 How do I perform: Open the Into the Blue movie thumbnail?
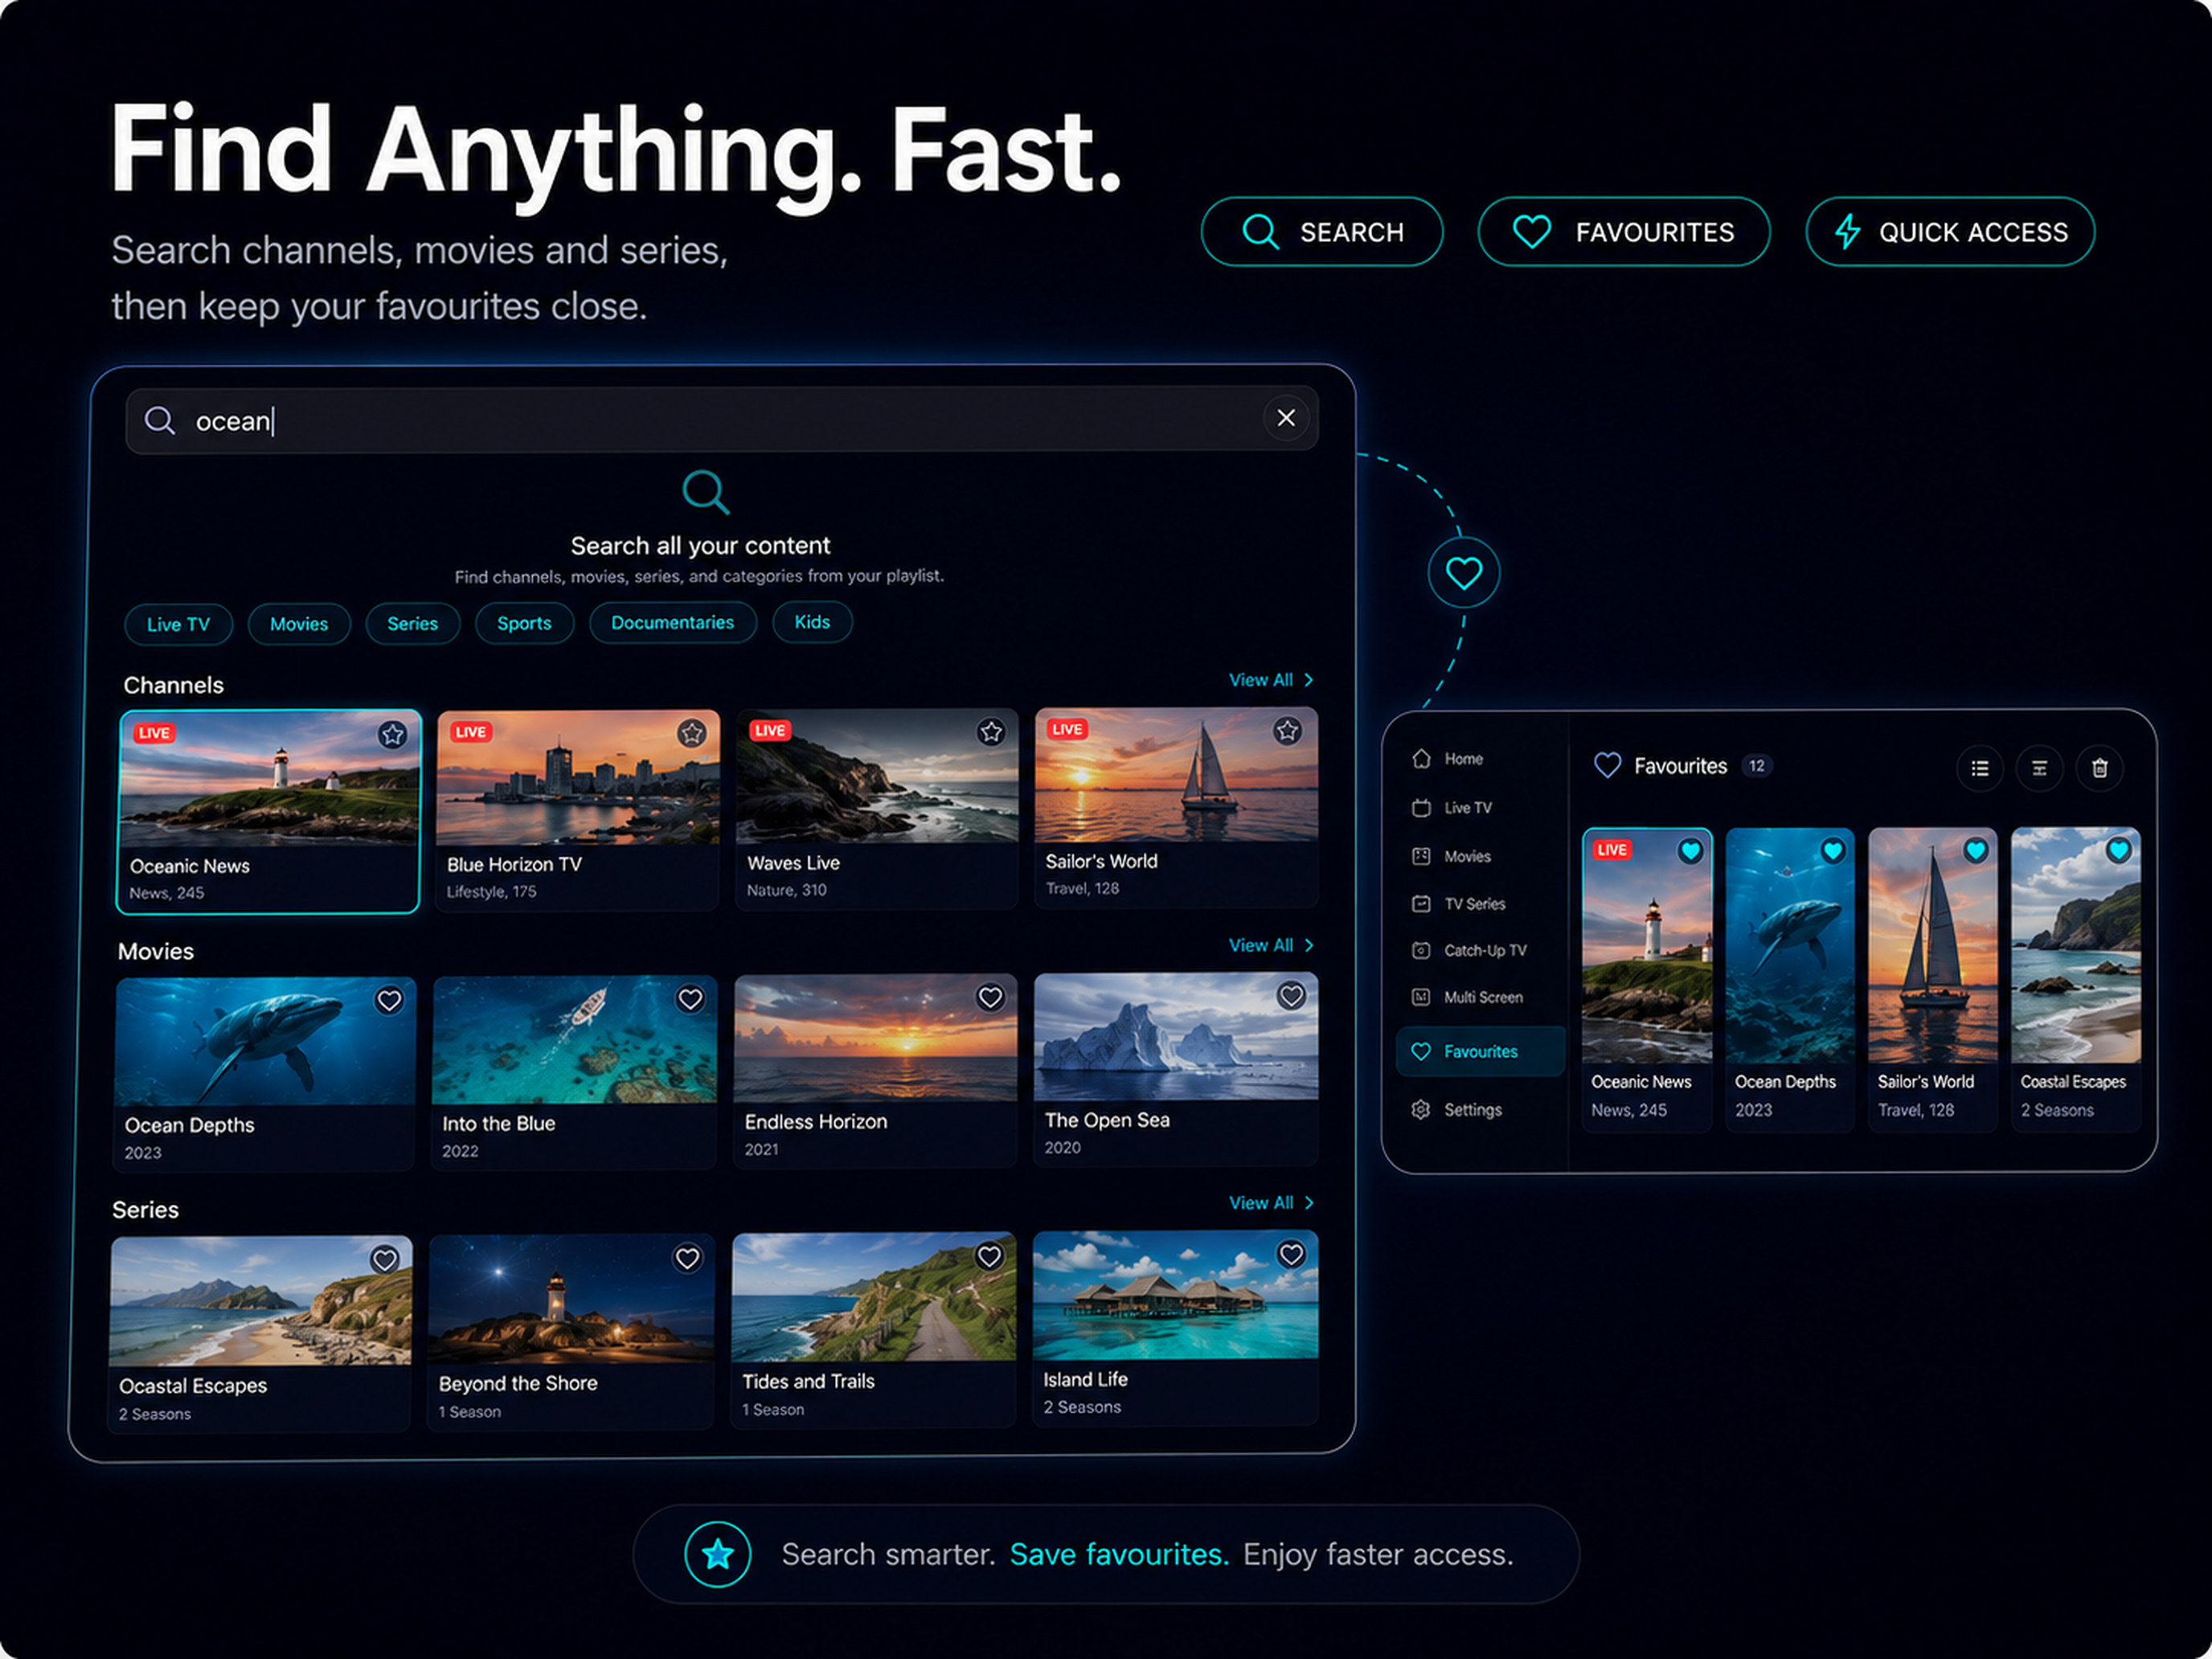(575, 1041)
